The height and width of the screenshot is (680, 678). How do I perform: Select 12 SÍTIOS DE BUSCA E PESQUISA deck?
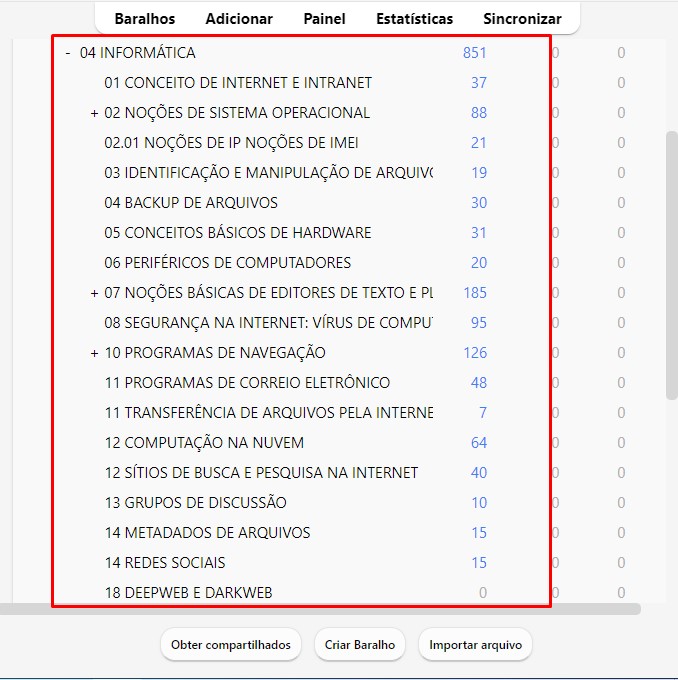[261, 472]
